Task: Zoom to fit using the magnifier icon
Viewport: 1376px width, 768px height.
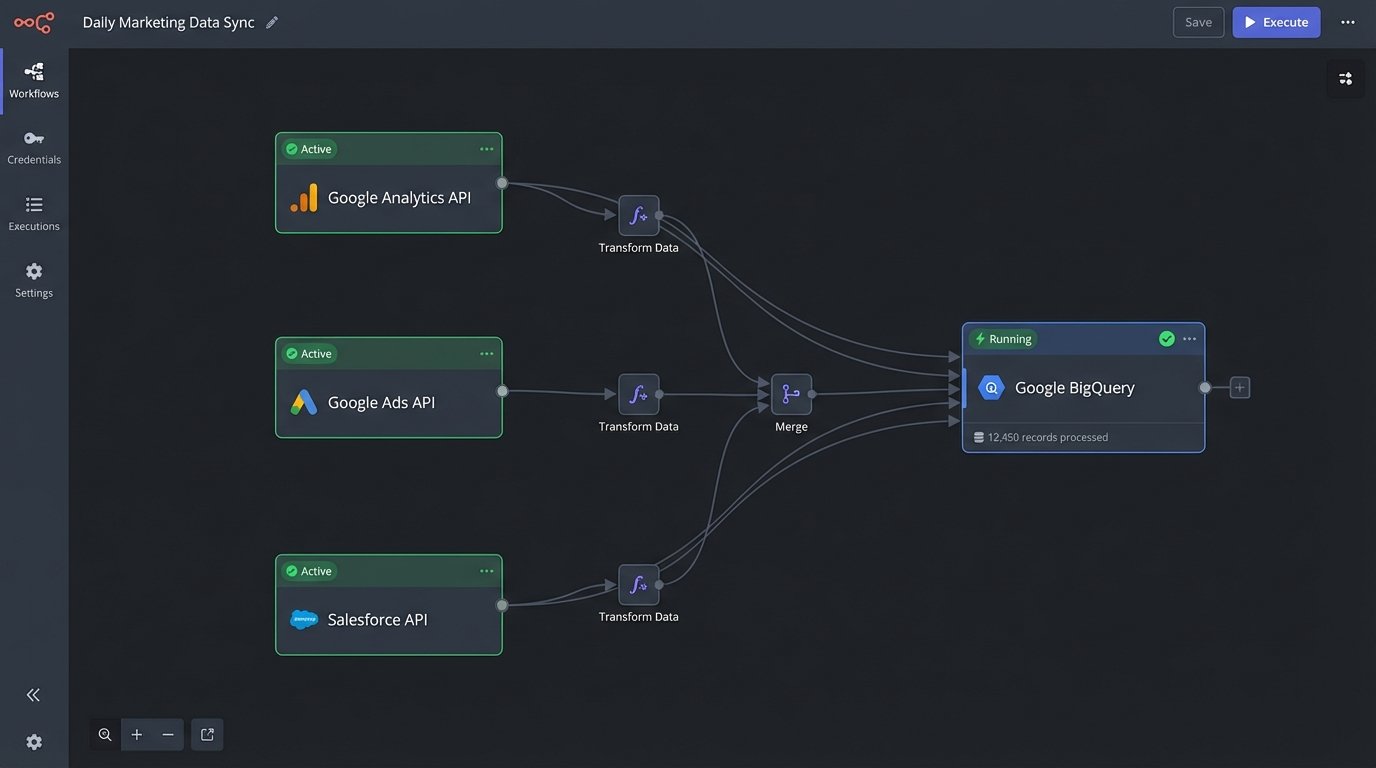Action: [x=104, y=733]
